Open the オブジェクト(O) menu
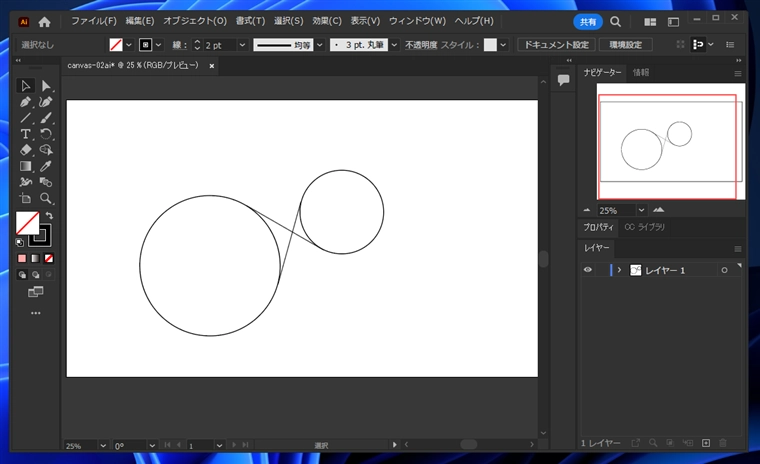The width and height of the screenshot is (760, 464). coord(194,21)
